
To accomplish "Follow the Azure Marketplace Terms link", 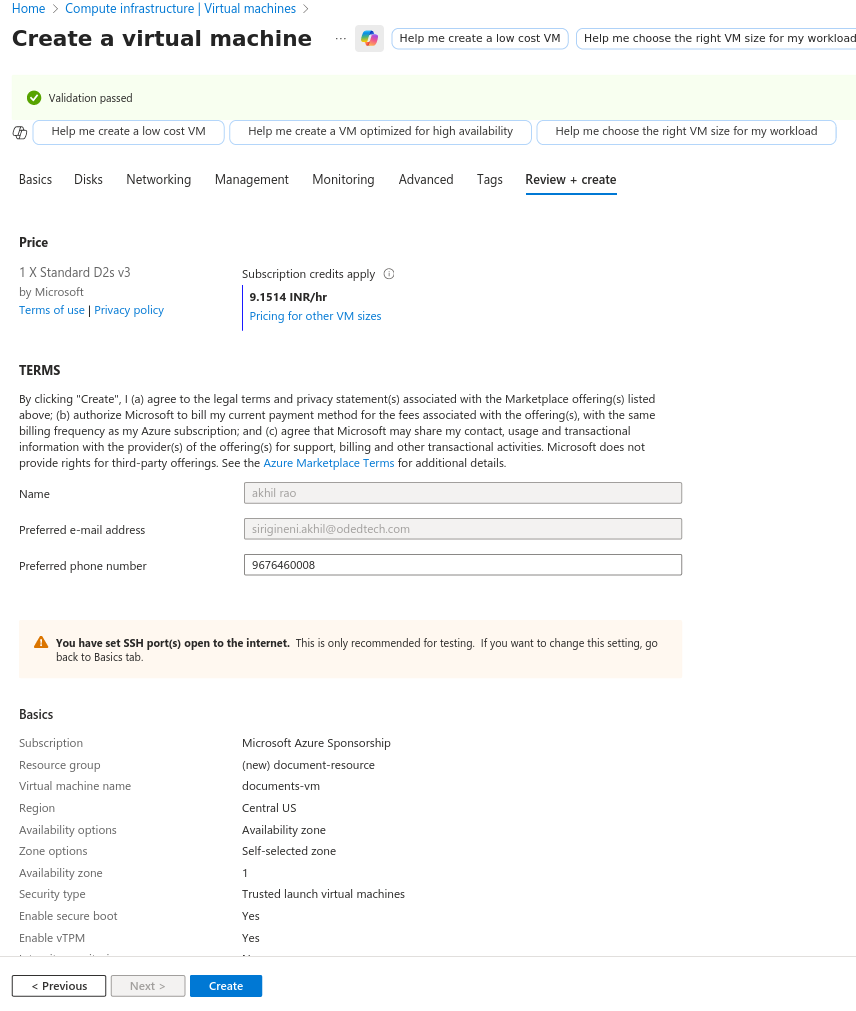I will click(x=329, y=463).
